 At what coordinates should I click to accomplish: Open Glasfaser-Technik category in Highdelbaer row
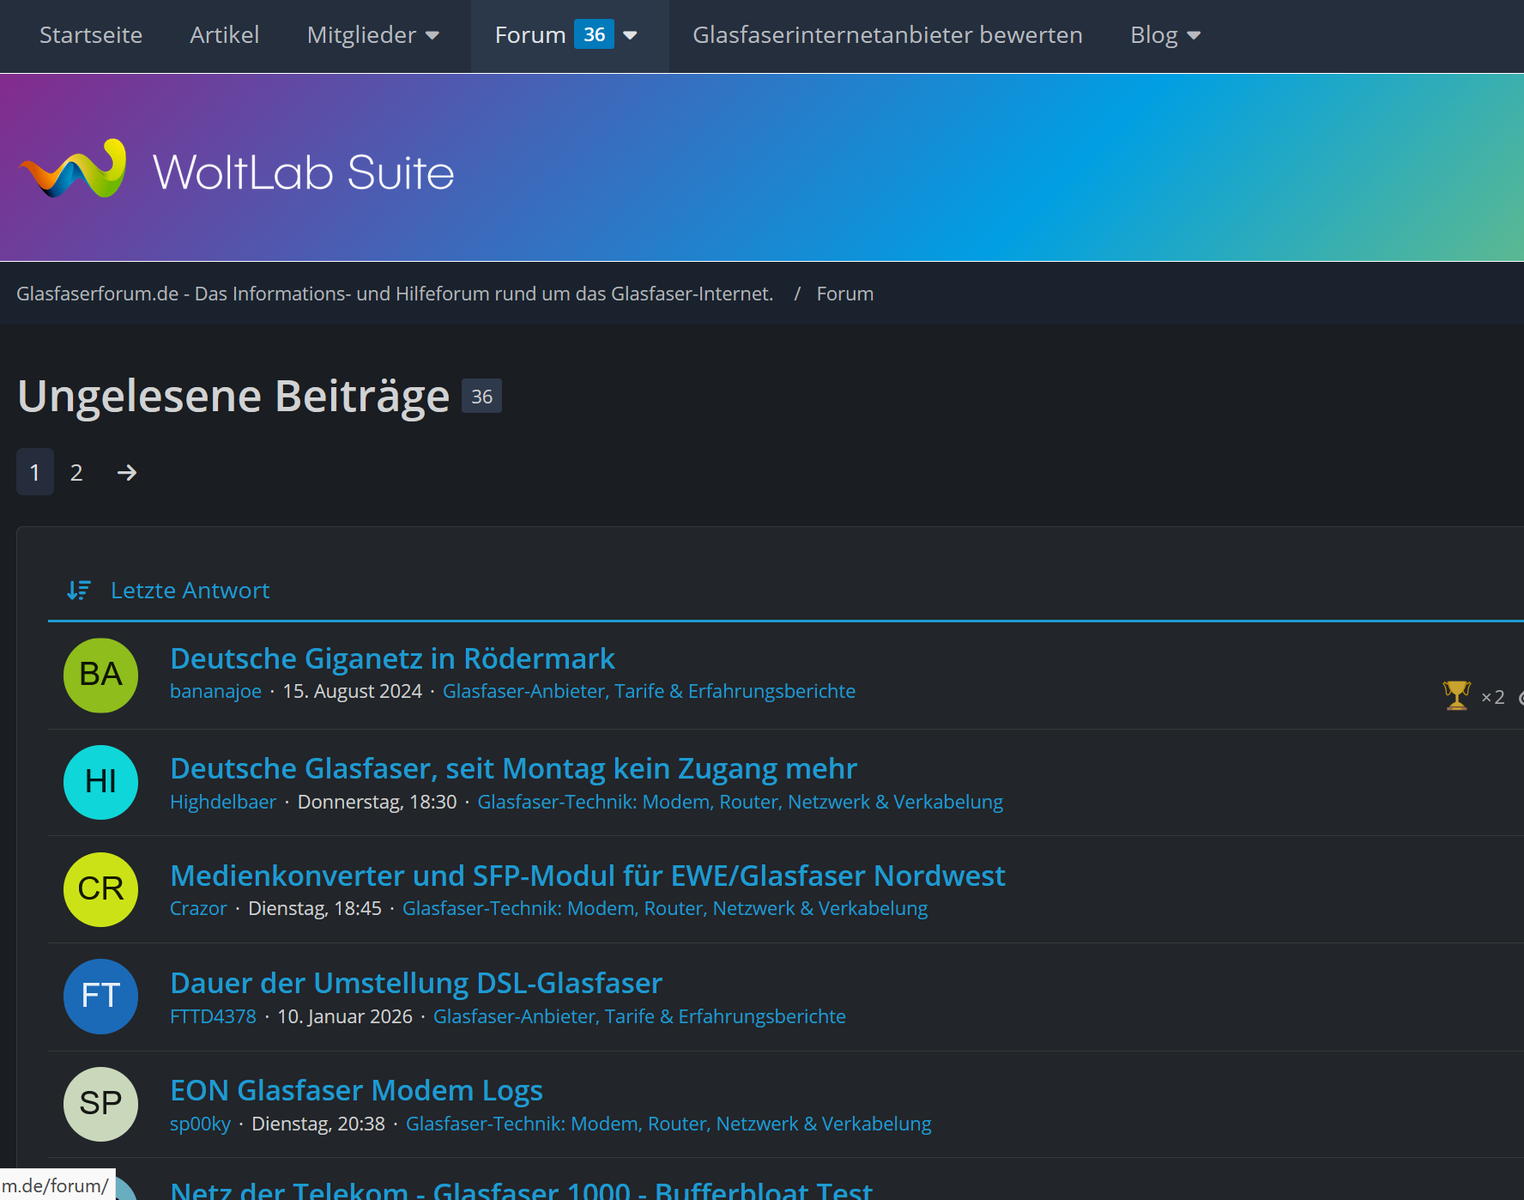740,802
